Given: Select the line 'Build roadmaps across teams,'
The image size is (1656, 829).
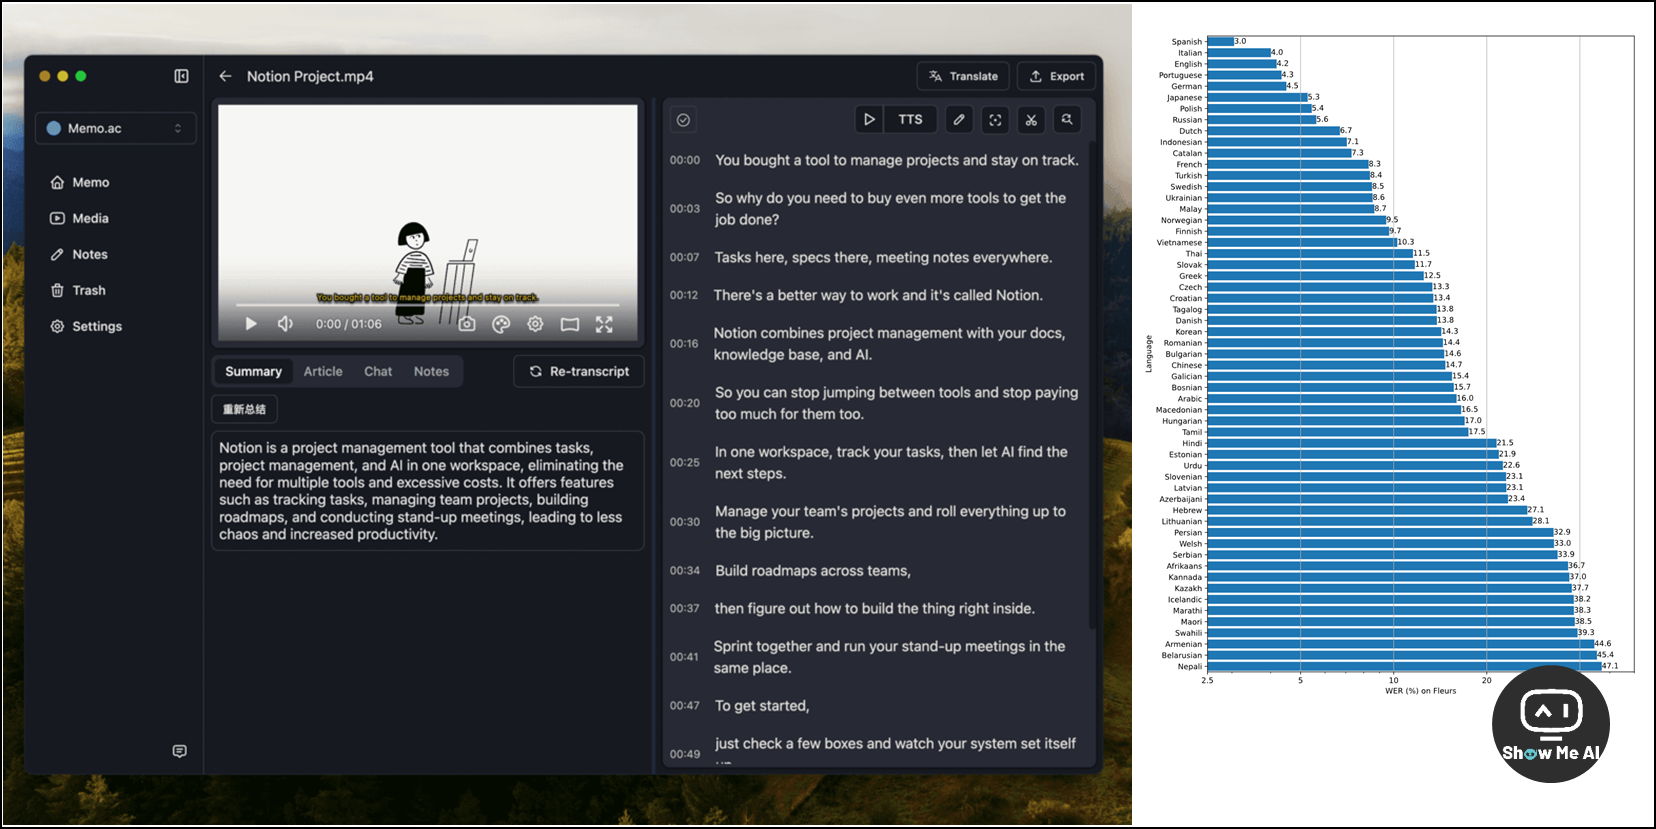Looking at the screenshot, I should 813,571.
